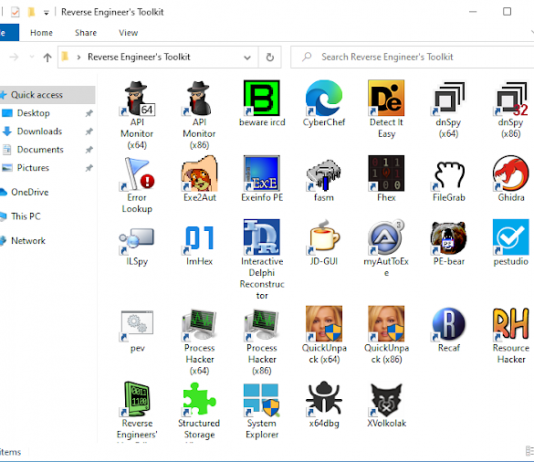
Task: Open This PC in navigation pane
Action: (x=26, y=217)
